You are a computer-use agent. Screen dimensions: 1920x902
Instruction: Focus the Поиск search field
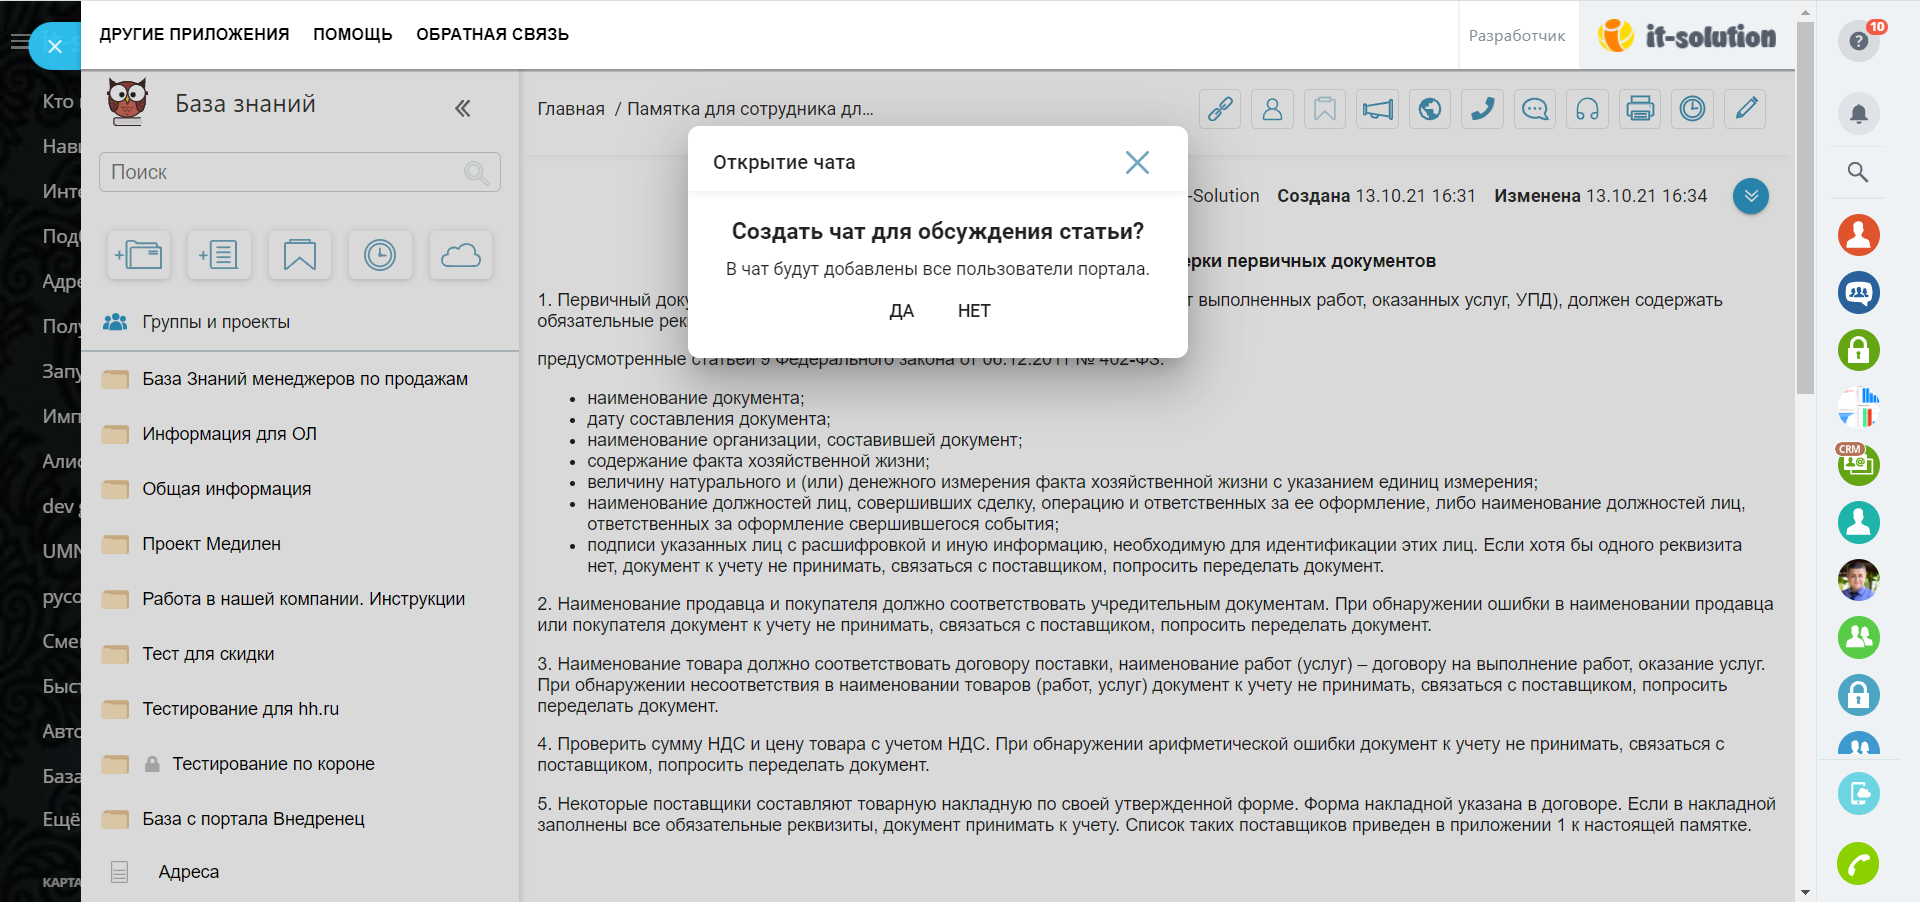[x=300, y=172]
